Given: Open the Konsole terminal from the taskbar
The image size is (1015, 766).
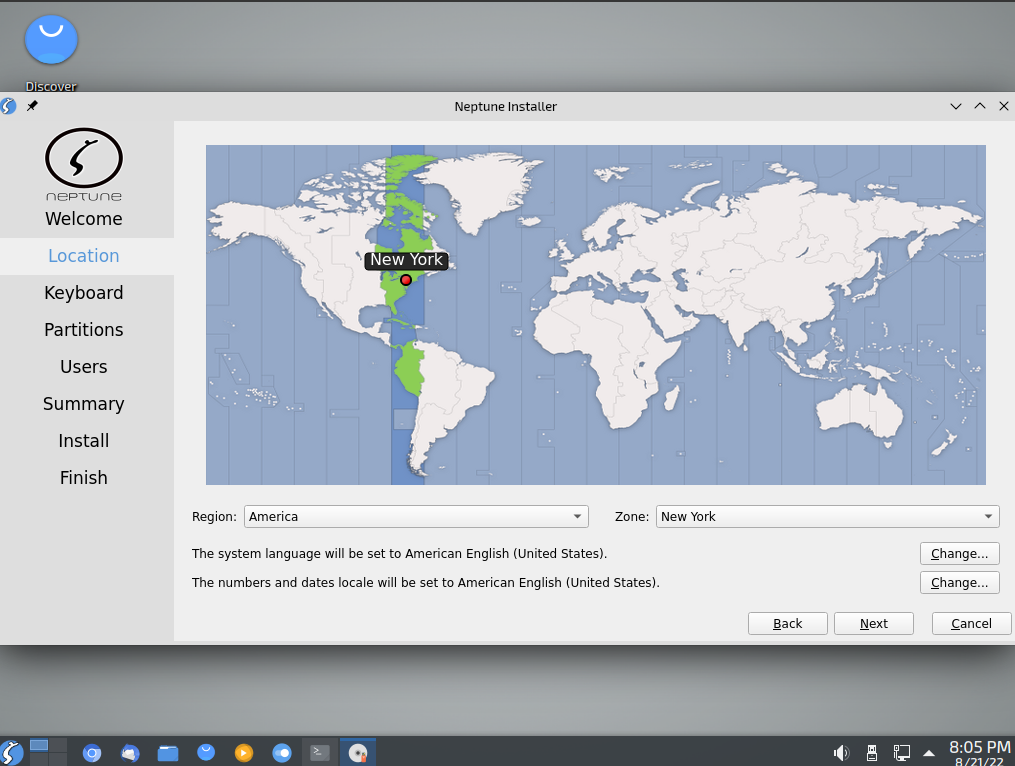Looking at the screenshot, I should 319,752.
